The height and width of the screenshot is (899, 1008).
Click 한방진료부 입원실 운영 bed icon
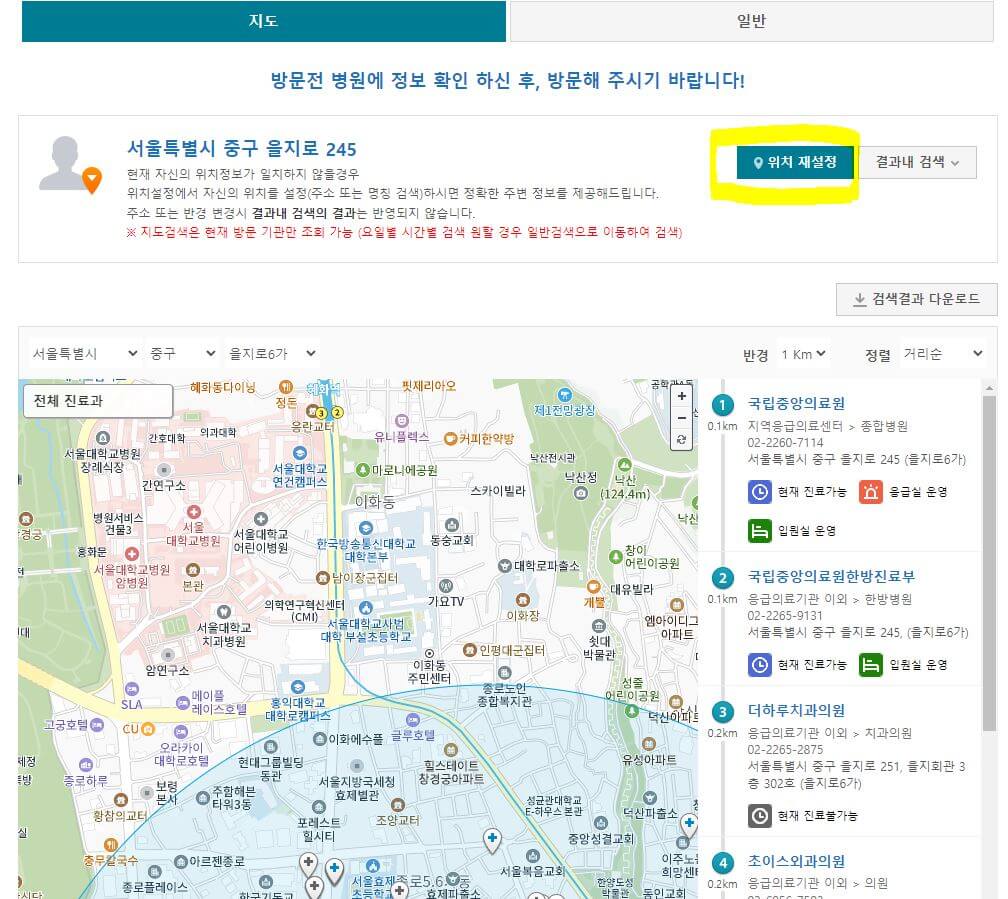point(870,664)
